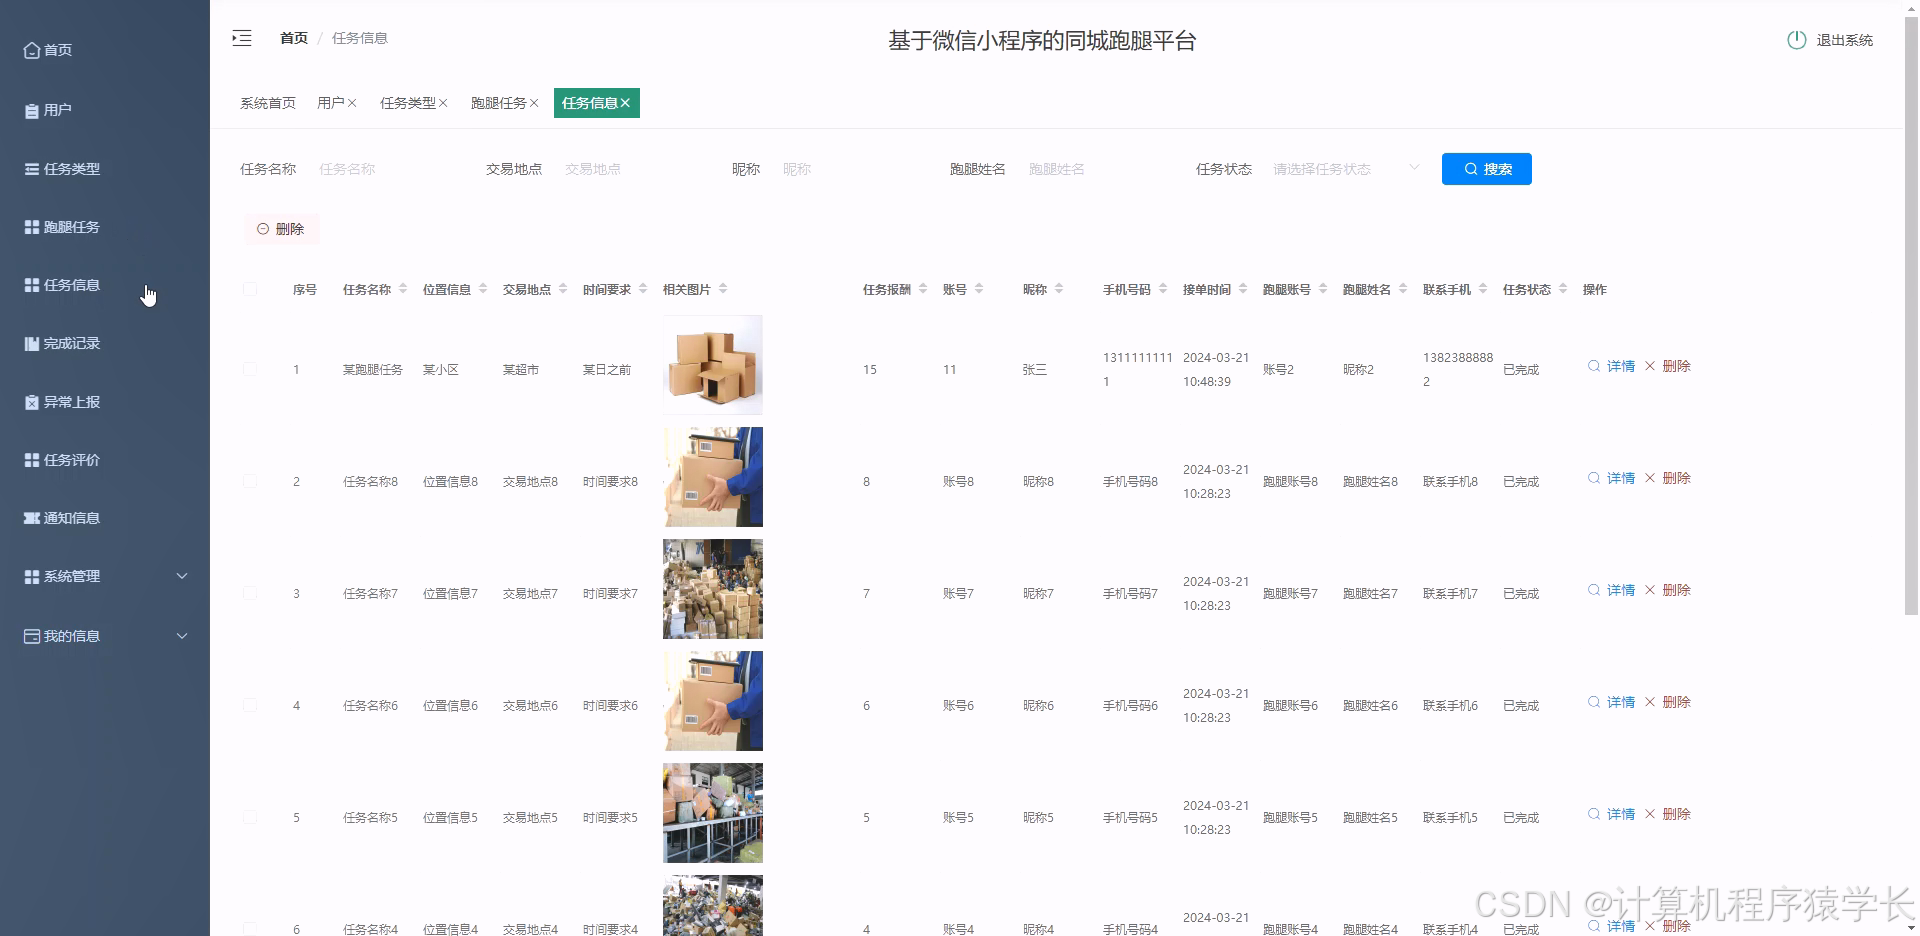
Task: Open 跑腿任务 from the sidebar
Action: [x=70, y=226]
